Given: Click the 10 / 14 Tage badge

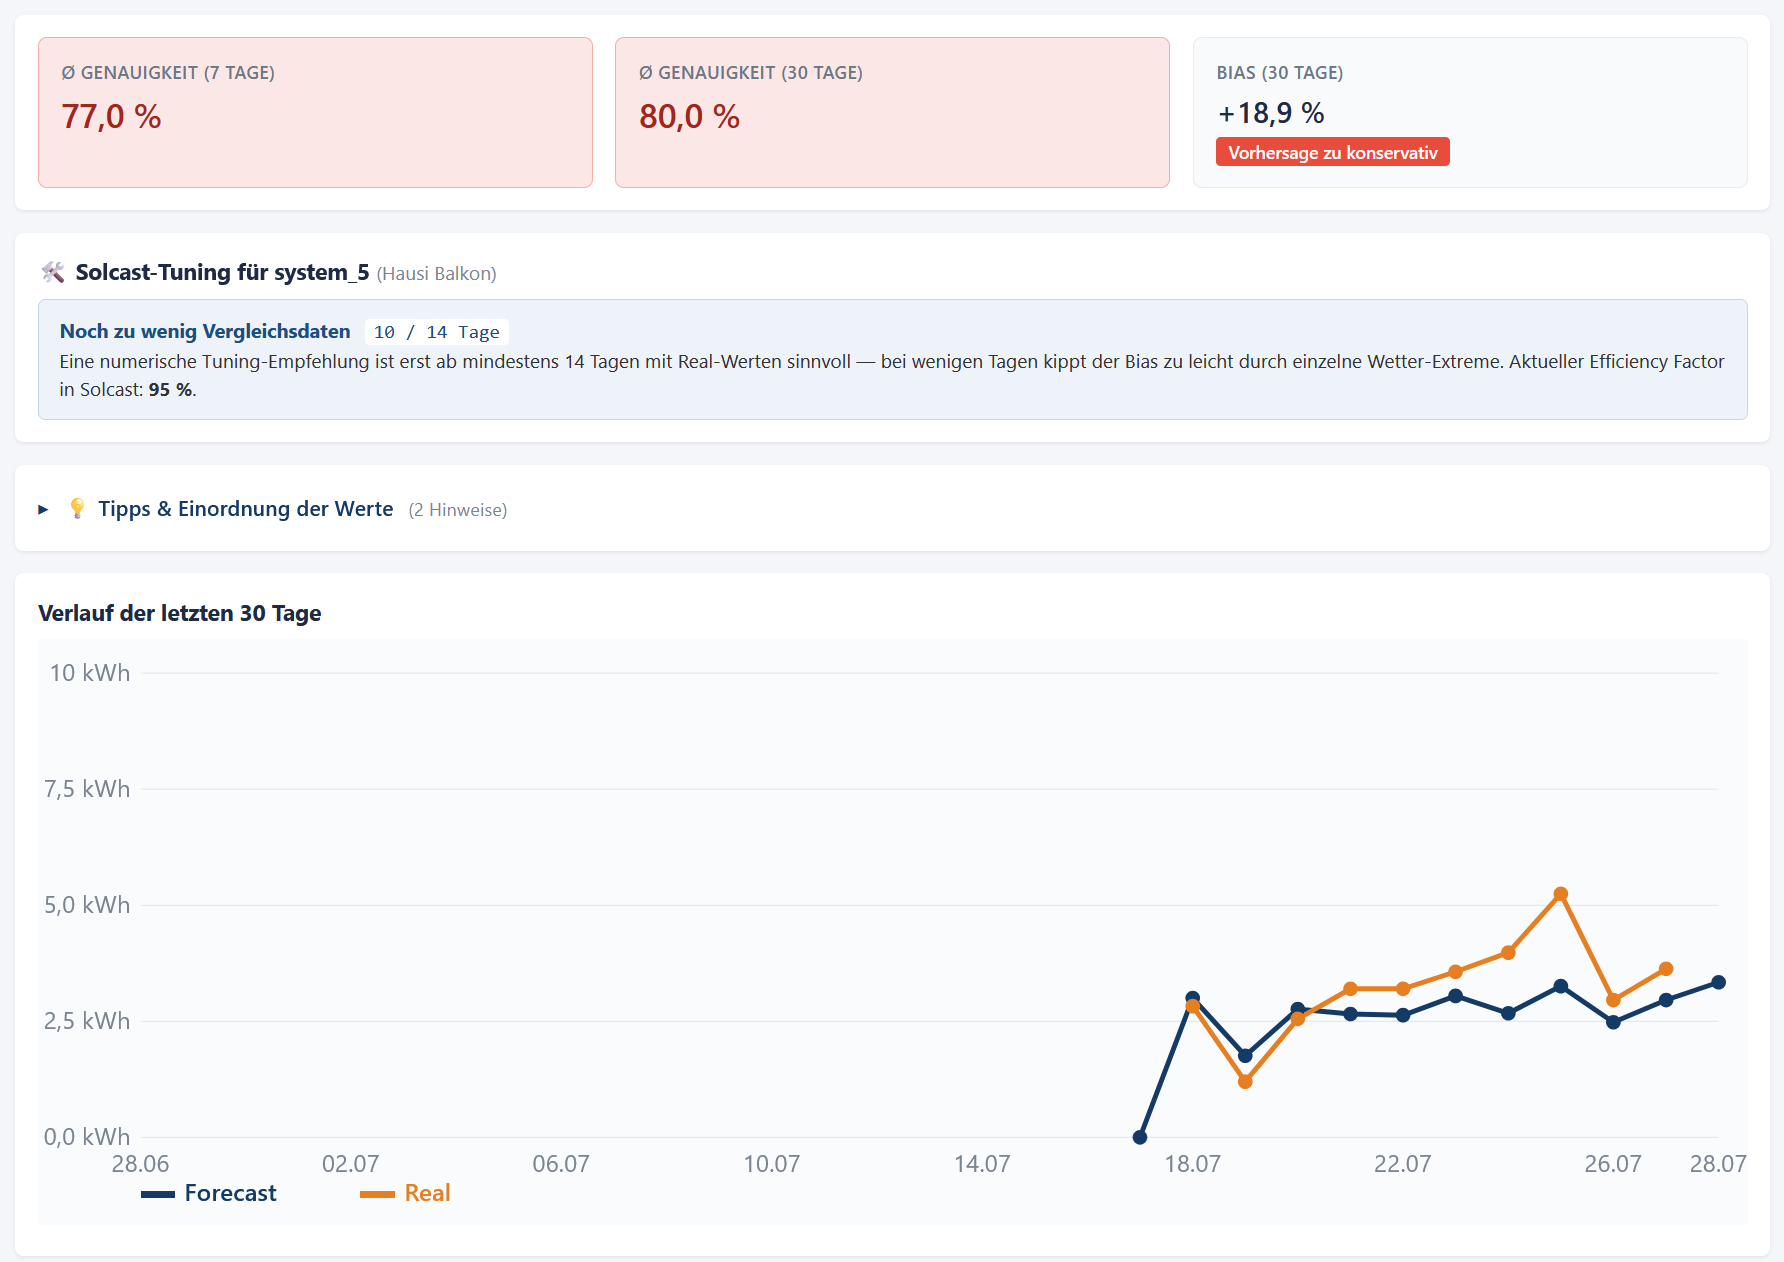Looking at the screenshot, I should [x=436, y=332].
